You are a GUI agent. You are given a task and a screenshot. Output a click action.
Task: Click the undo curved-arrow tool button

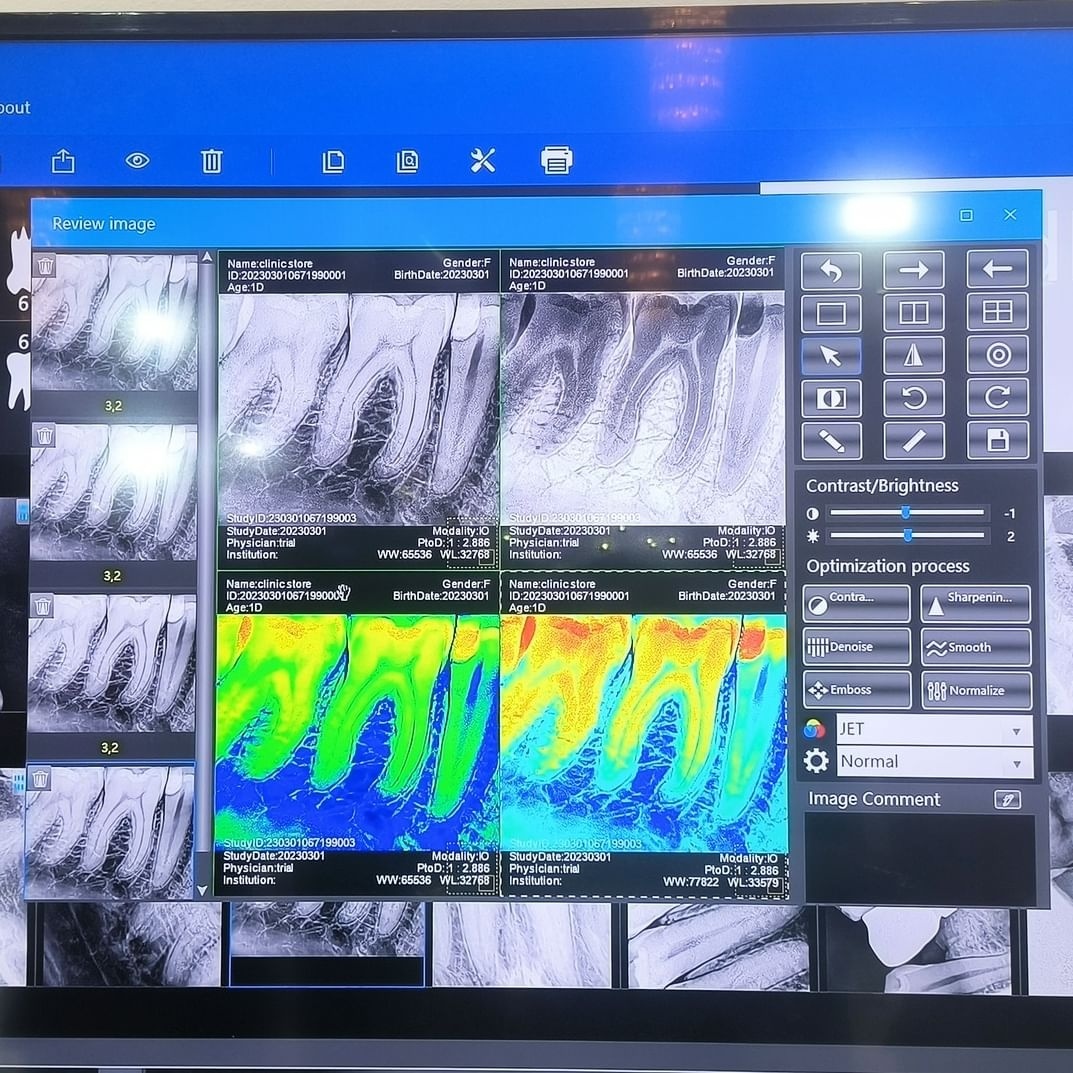coord(831,270)
